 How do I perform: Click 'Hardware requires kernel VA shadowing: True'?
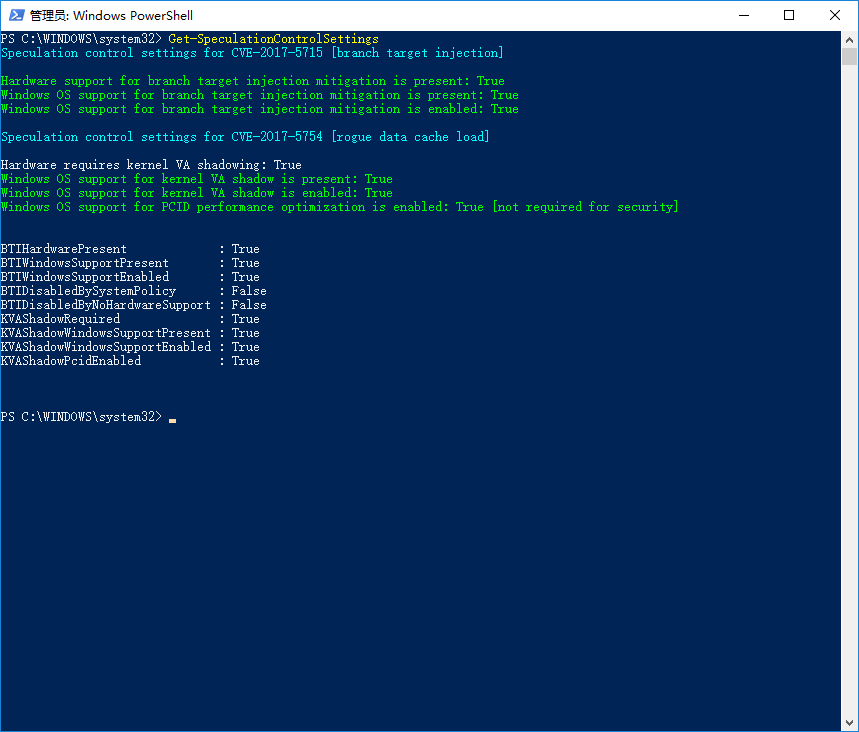(x=151, y=165)
